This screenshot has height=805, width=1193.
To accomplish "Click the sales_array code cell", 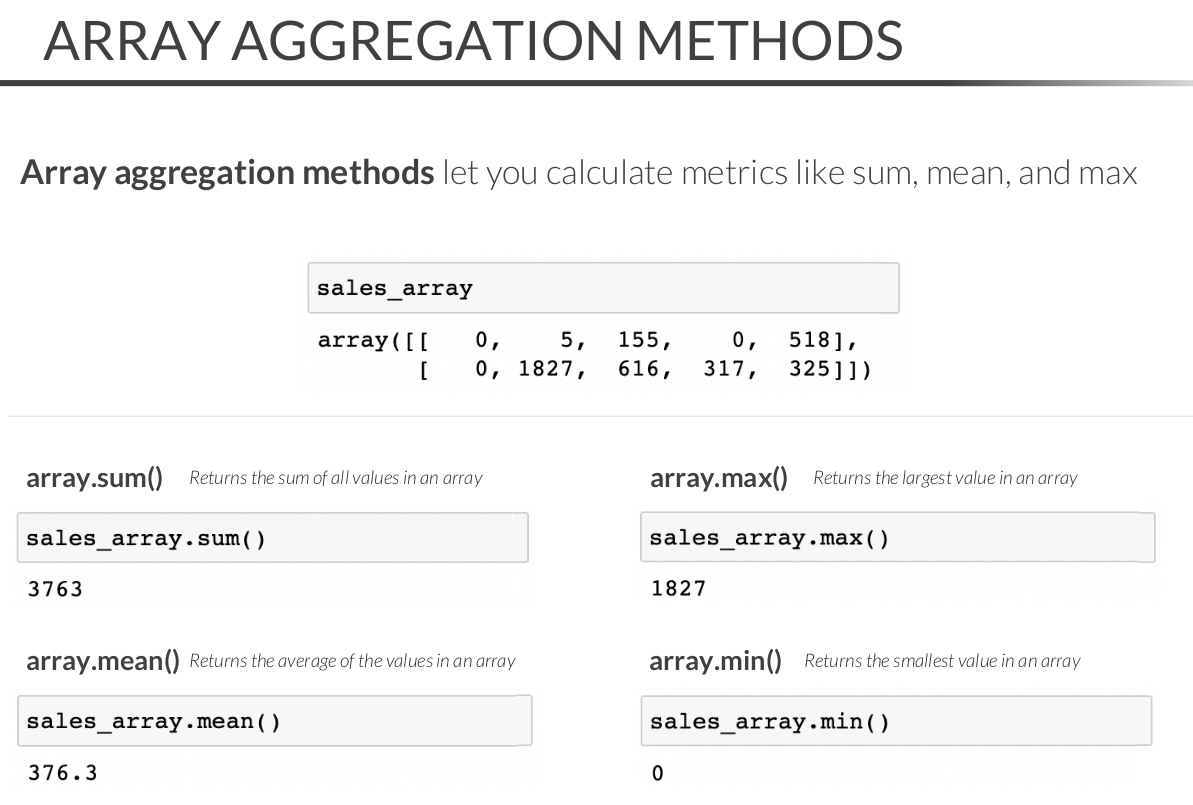I will [603, 289].
